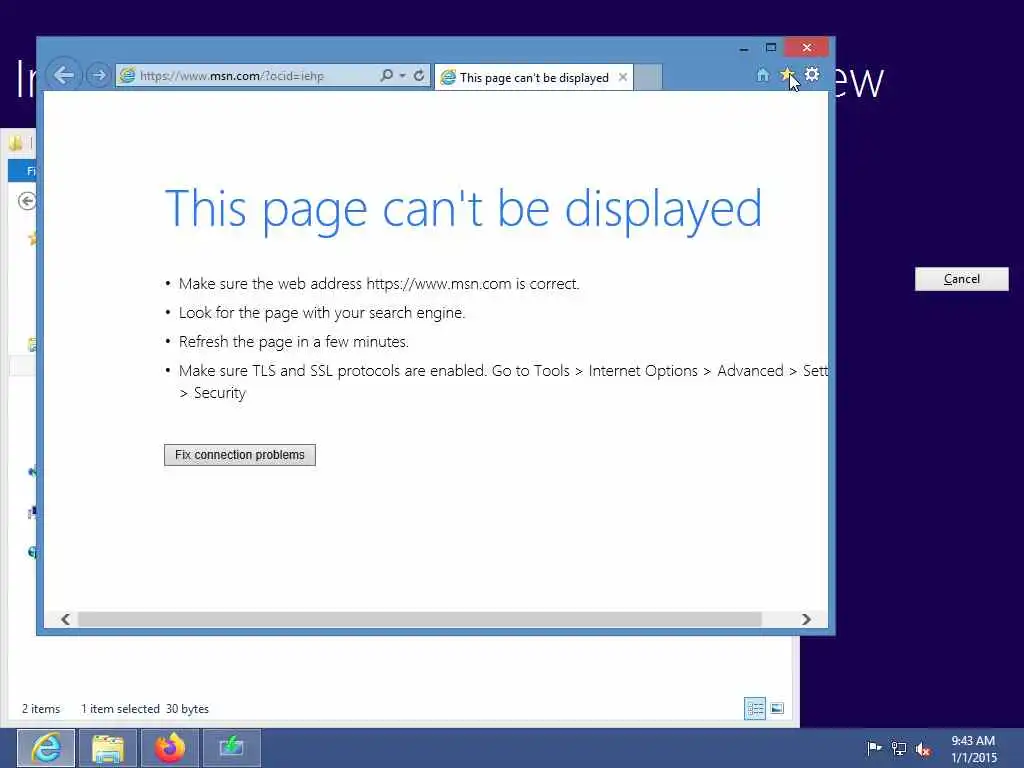Click the network tray icon

point(899,749)
